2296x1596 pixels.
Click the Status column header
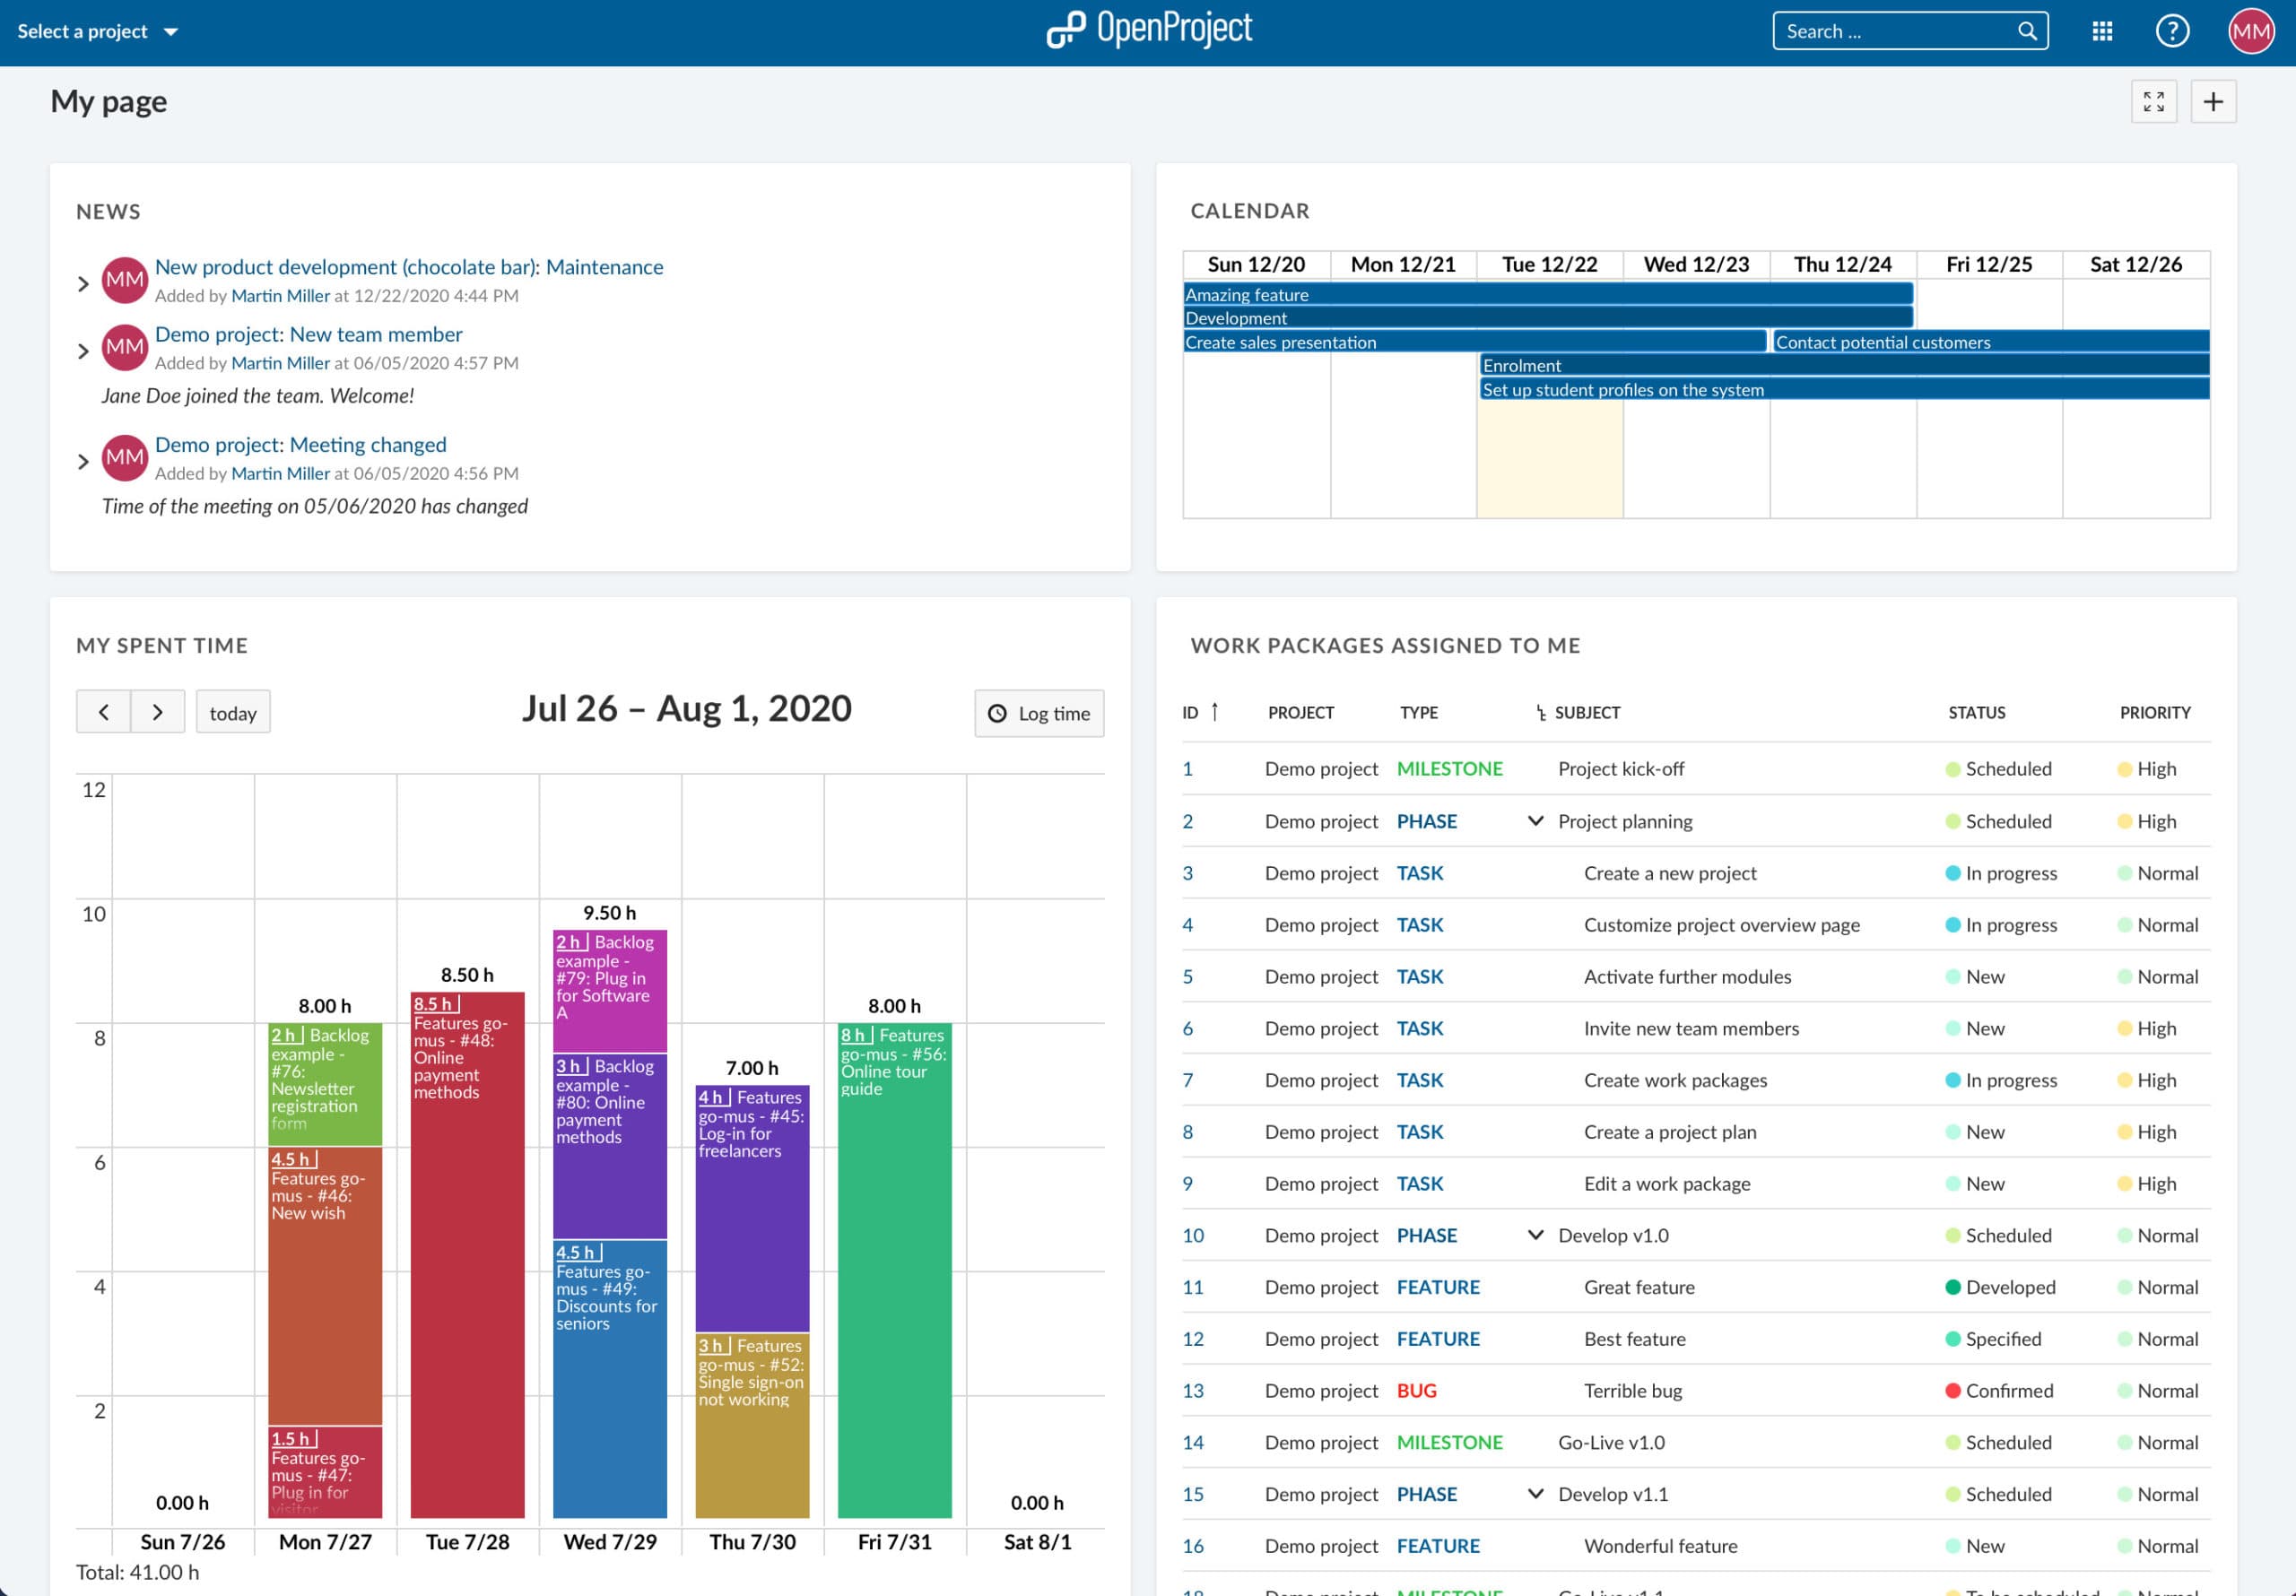point(1976,713)
